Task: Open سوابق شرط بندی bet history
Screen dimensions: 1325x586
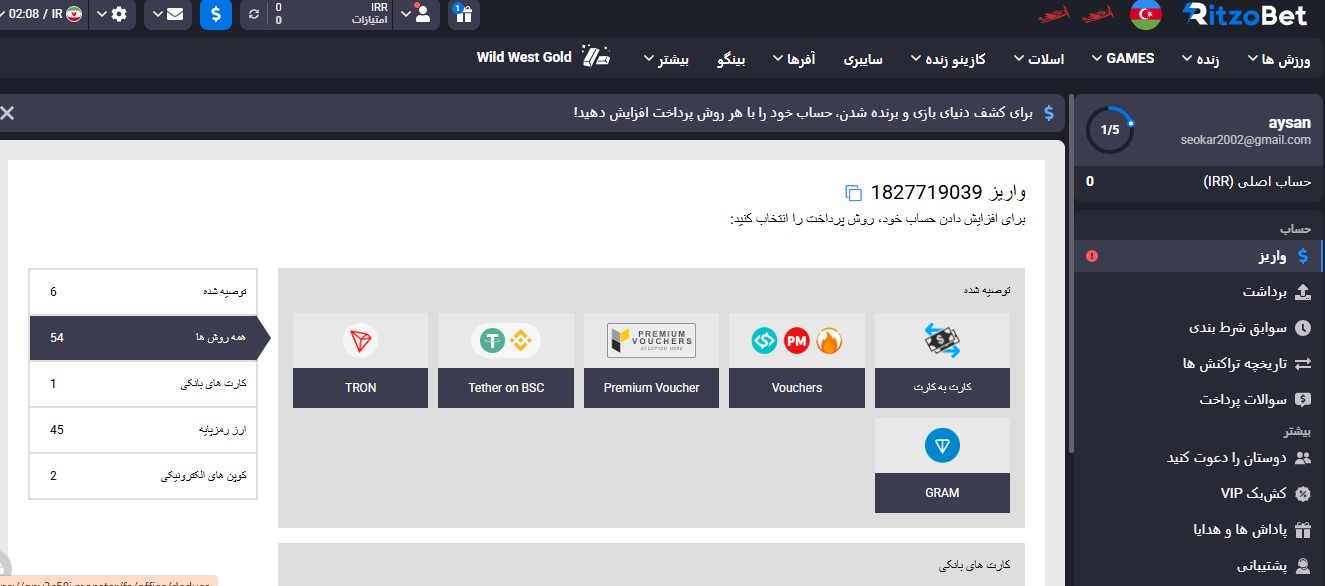Action: pyautogui.click(x=1199, y=327)
